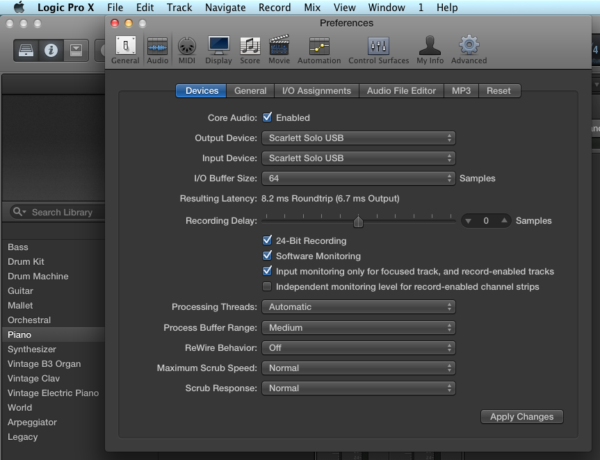Open the Processing Threads dropdown
The image size is (600, 460).
358,307
